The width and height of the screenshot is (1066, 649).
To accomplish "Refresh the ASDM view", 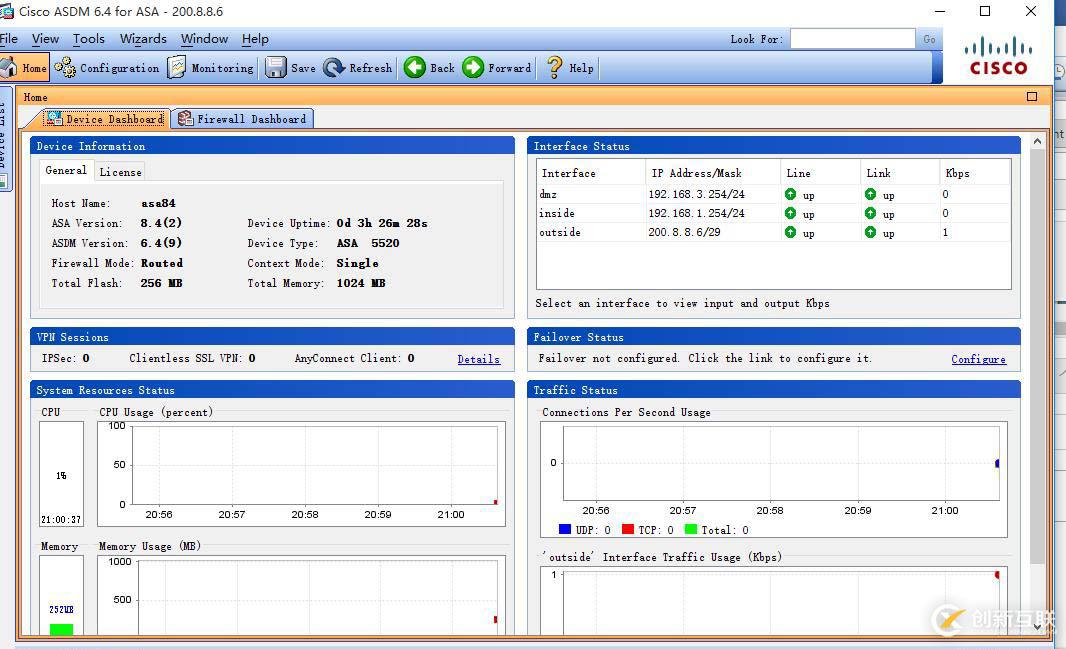I will coord(358,68).
